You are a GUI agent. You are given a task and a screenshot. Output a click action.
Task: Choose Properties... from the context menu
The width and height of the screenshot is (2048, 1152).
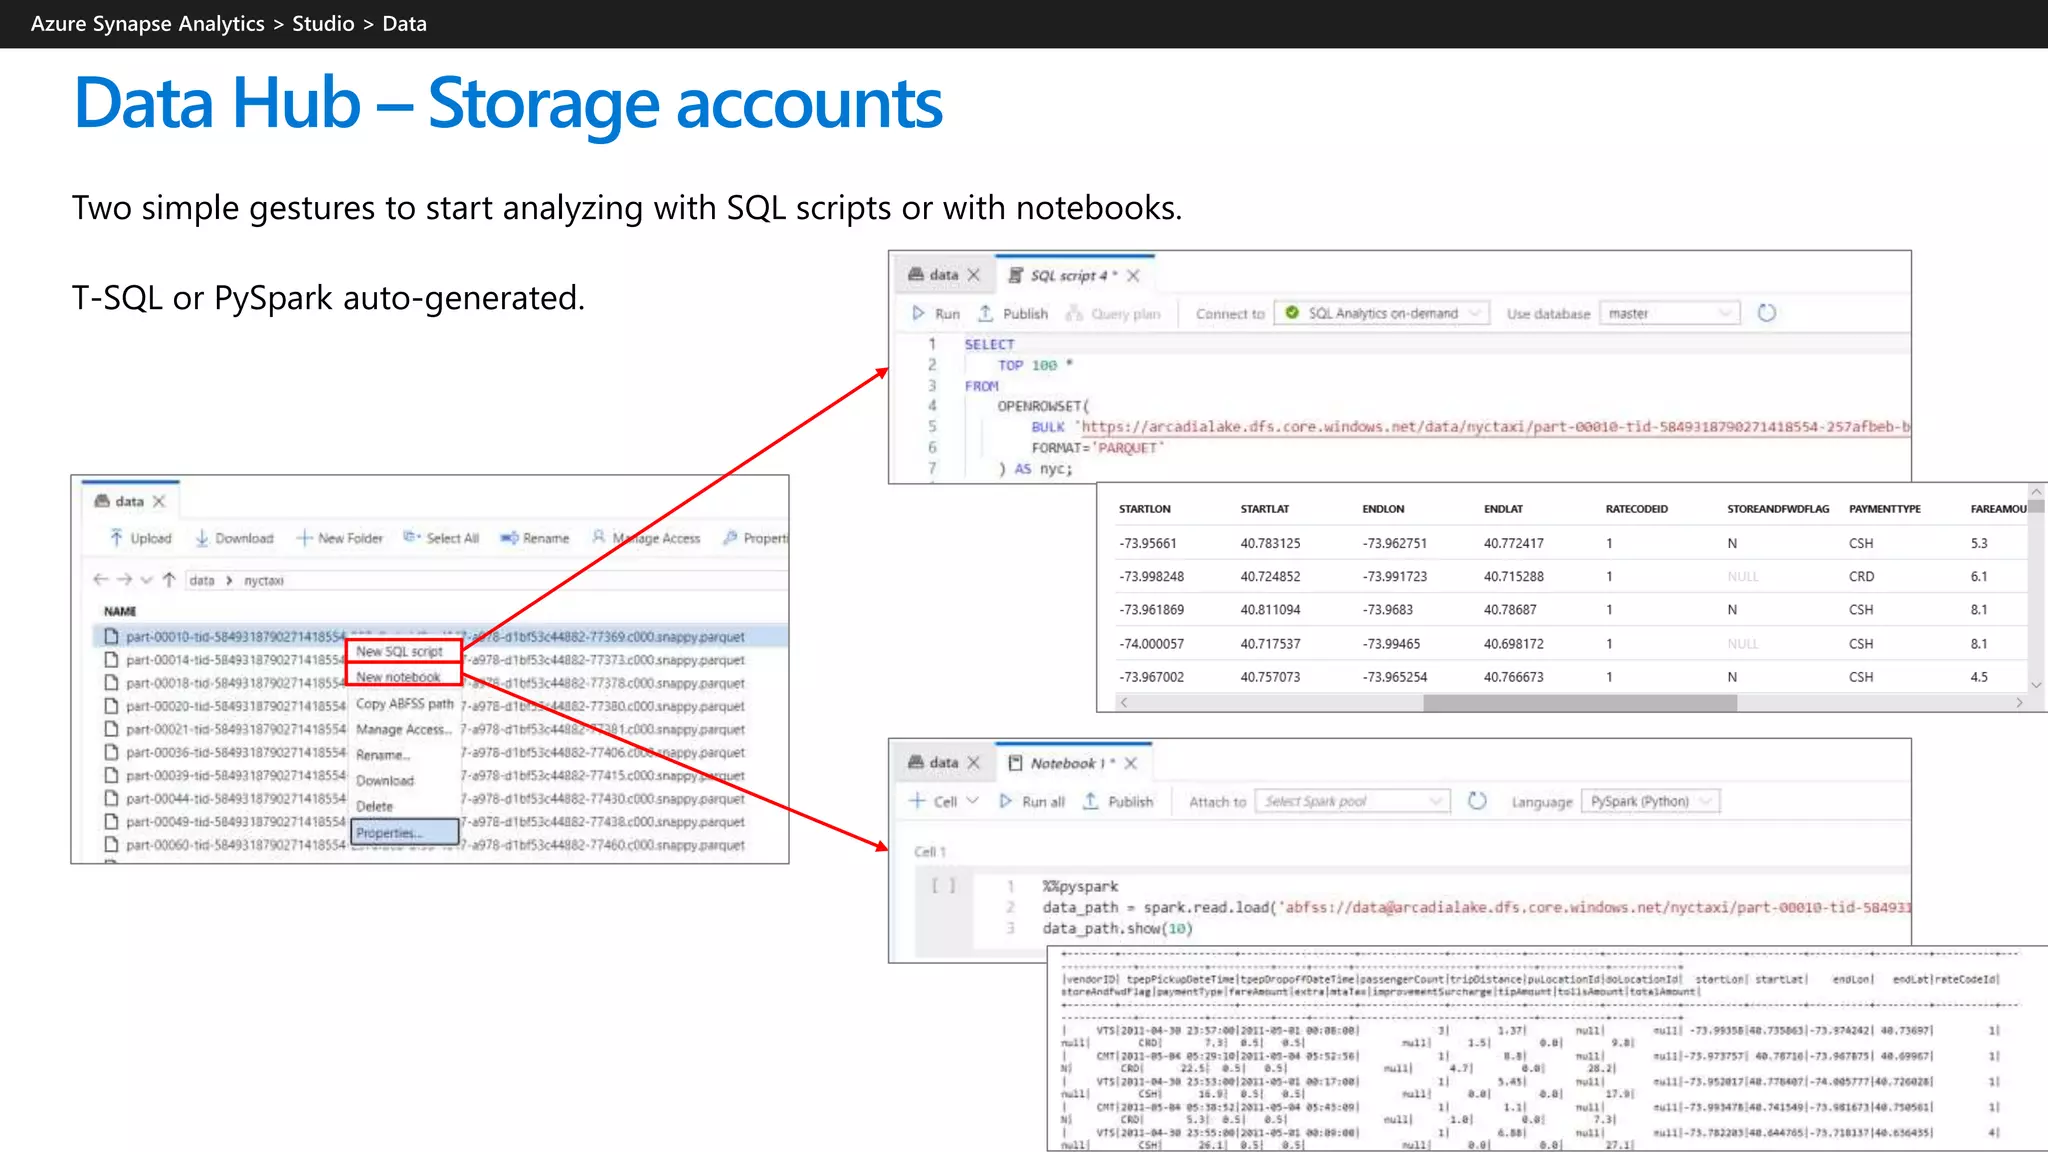tap(405, 832)
